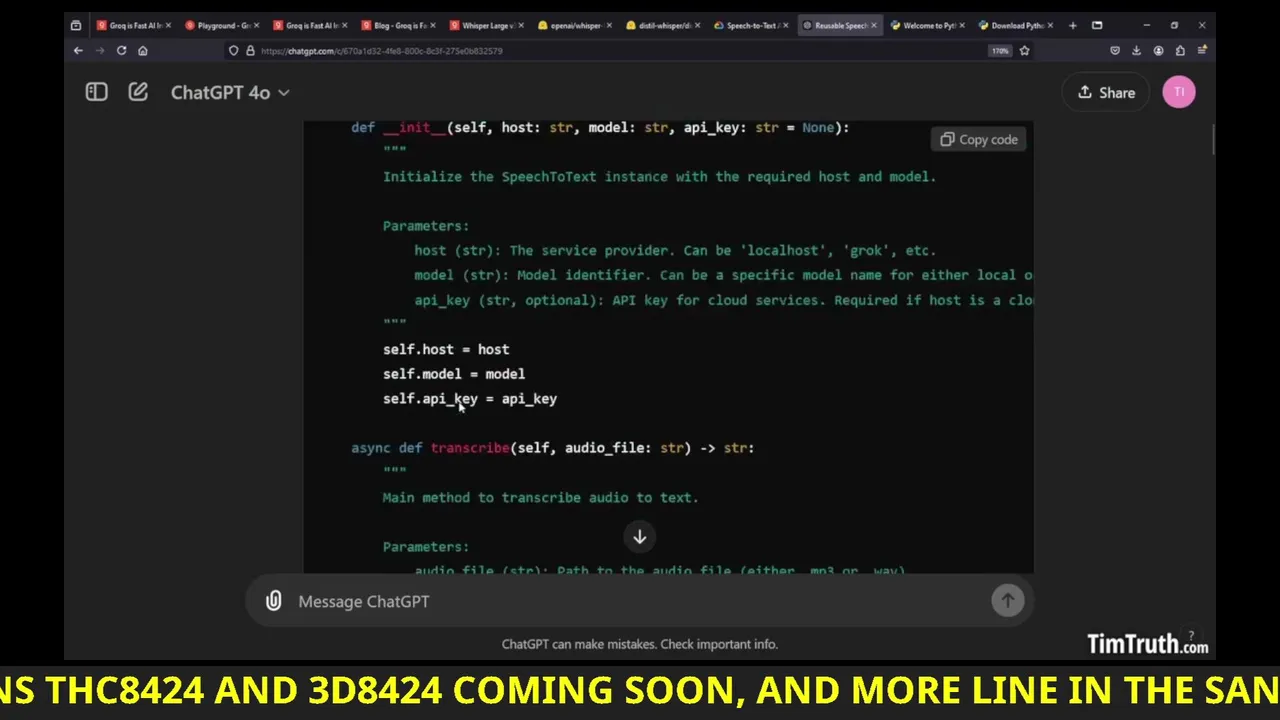Image resolution: width=1280 pixels, height=720 pixels.
Task: Switch to Welcome to Python tab
Action: tap(926, 25)
